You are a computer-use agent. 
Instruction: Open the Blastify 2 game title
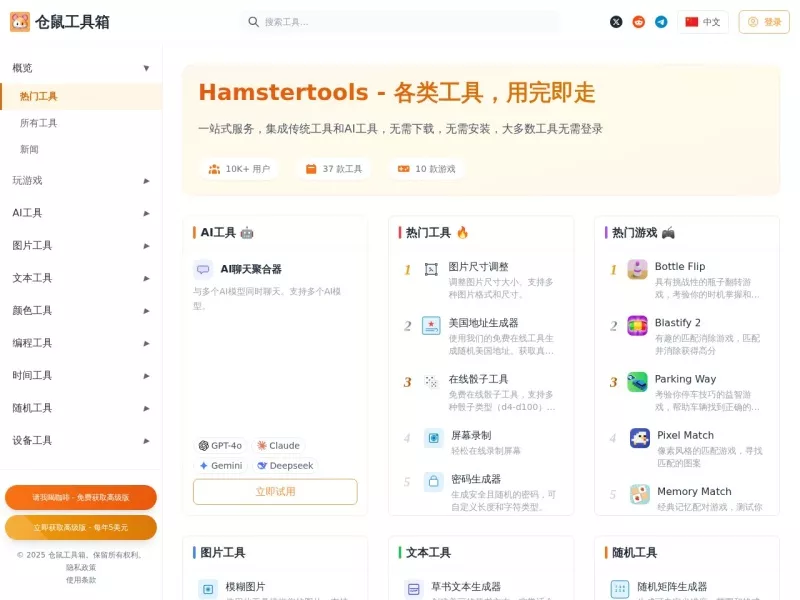pyautogui.click(x=678, y=322)
